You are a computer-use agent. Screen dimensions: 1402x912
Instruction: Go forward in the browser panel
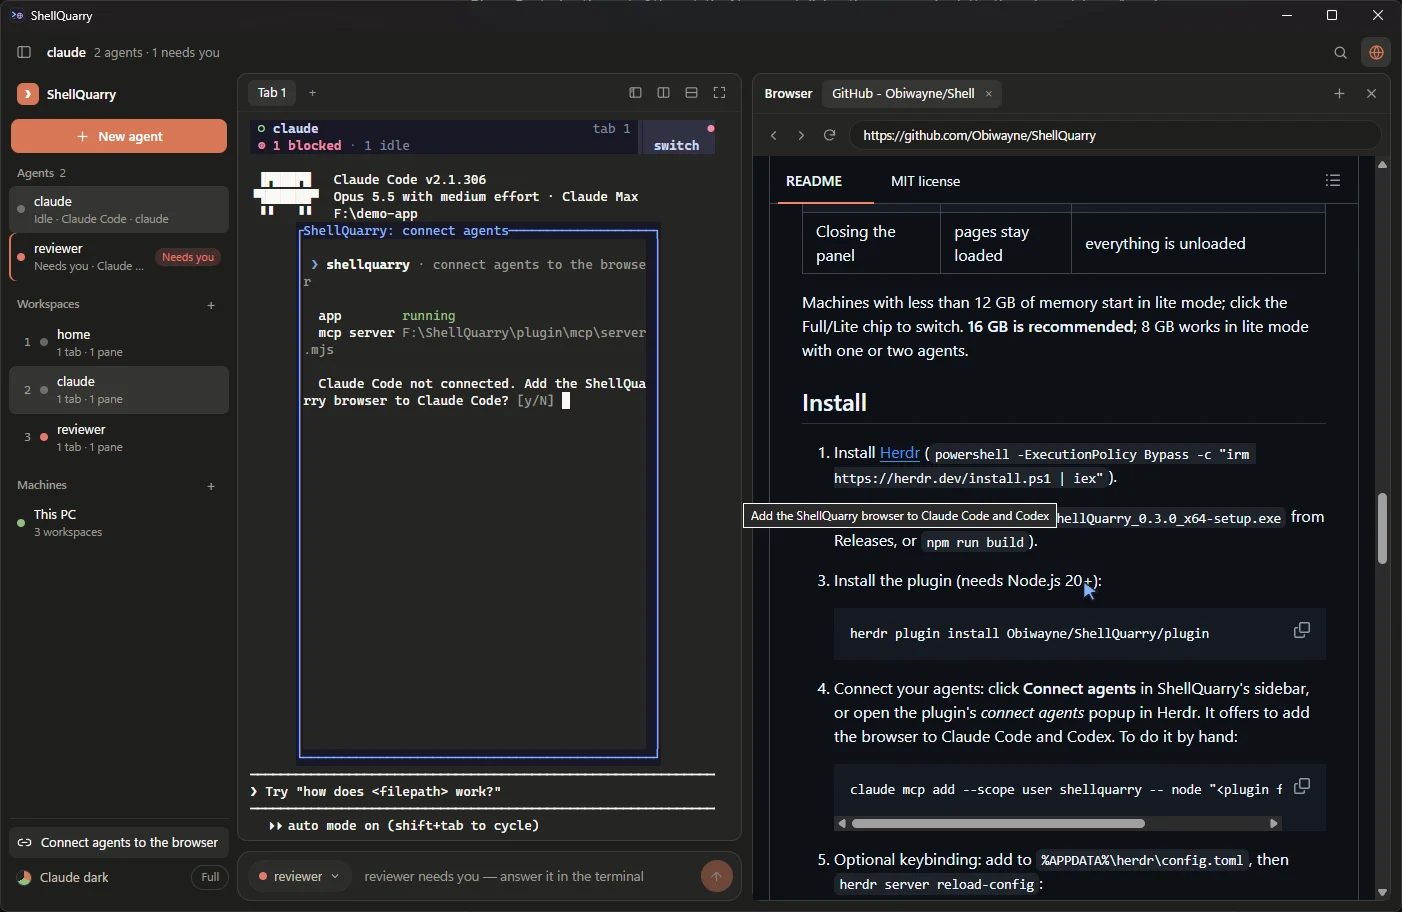801,135
